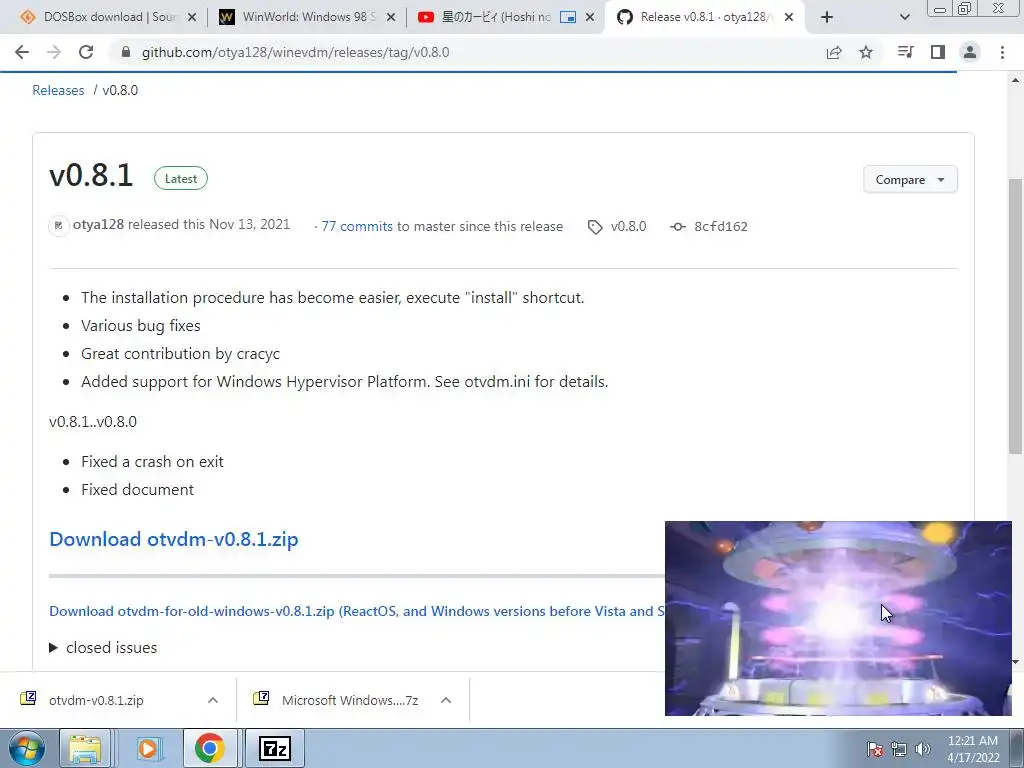The width and height of the screenshot is (1024, 768).
Task: Open the Compare dropdown
Action: tap(910, 180)
